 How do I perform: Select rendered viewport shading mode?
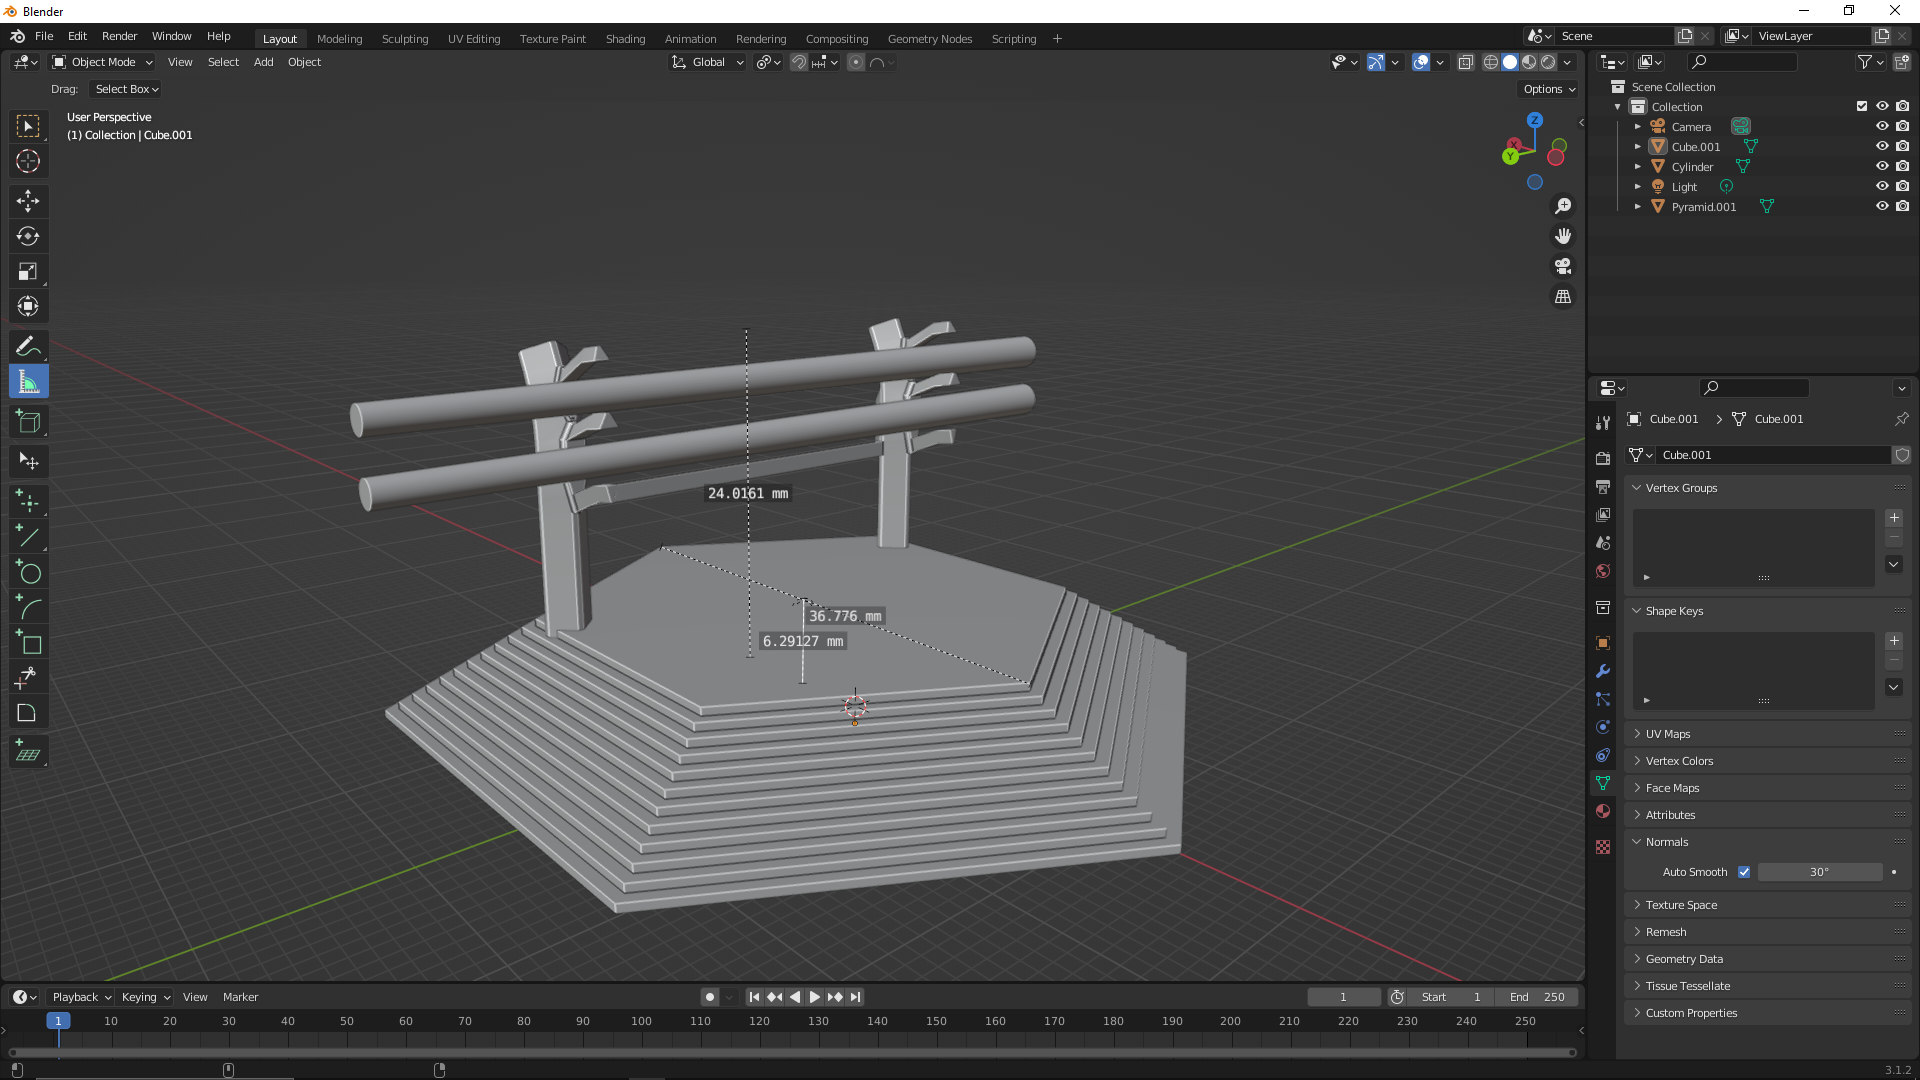pyautogui.click(x=1548, y=62)
